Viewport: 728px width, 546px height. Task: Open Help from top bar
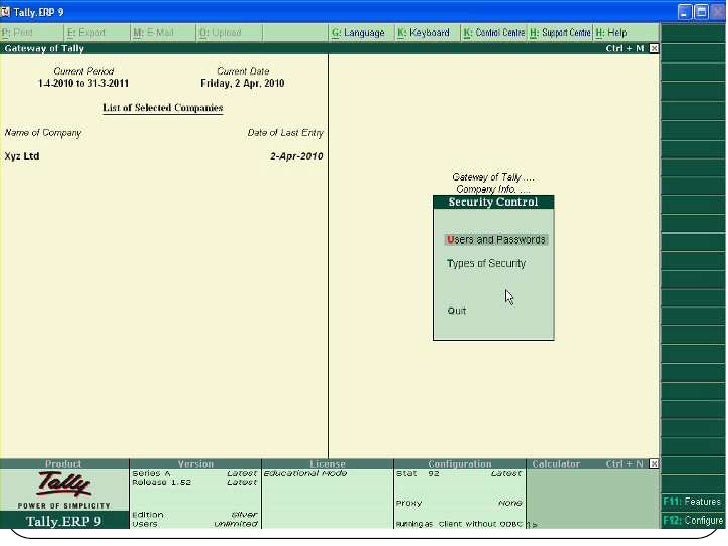coord(612,33)
